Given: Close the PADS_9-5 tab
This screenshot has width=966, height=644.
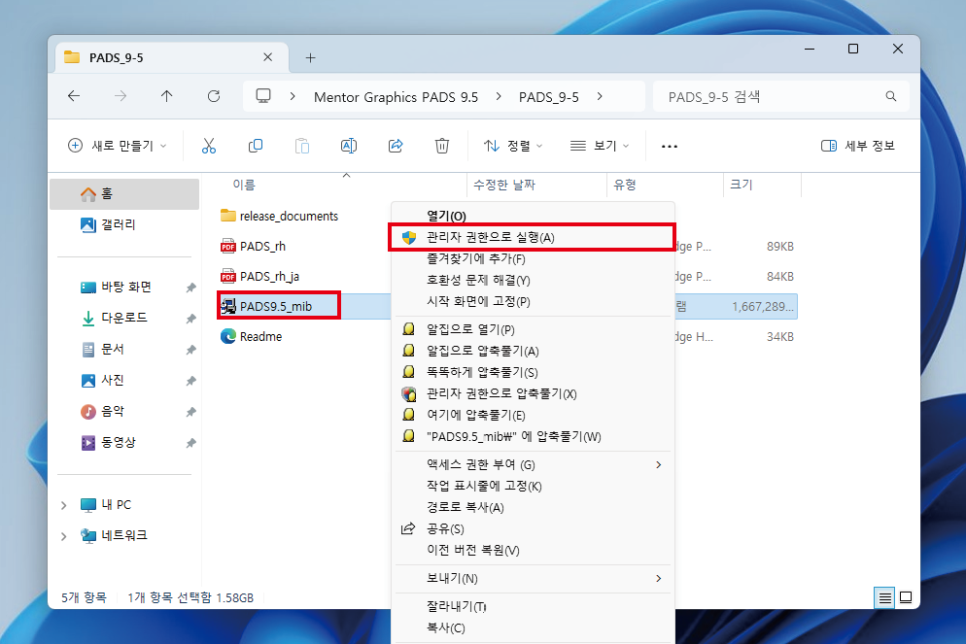Looking at the screenshot, I should [267, 57].
